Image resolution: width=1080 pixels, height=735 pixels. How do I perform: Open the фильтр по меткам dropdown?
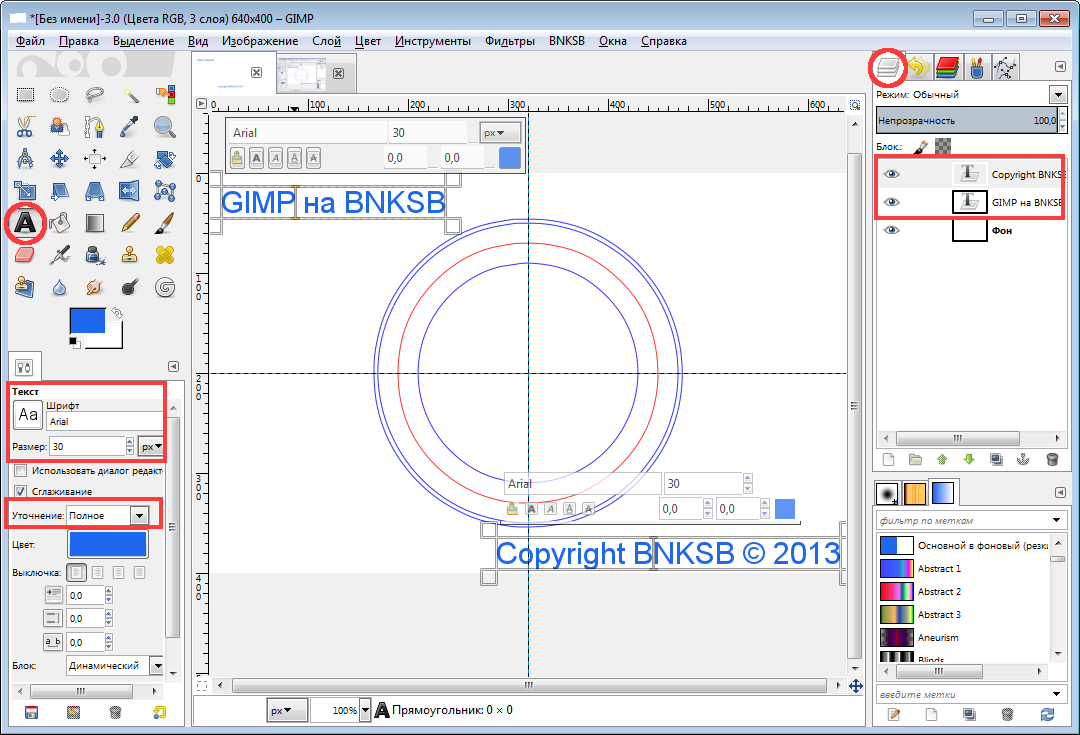coord(1057,520)
